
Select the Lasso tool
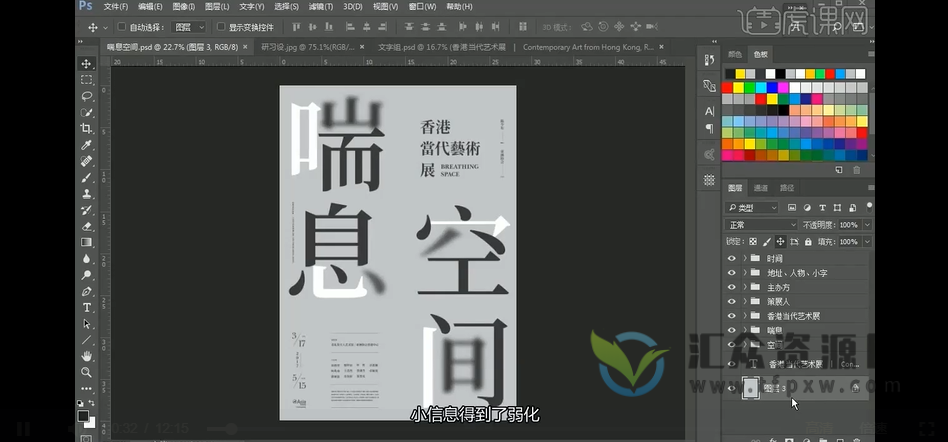86,96
